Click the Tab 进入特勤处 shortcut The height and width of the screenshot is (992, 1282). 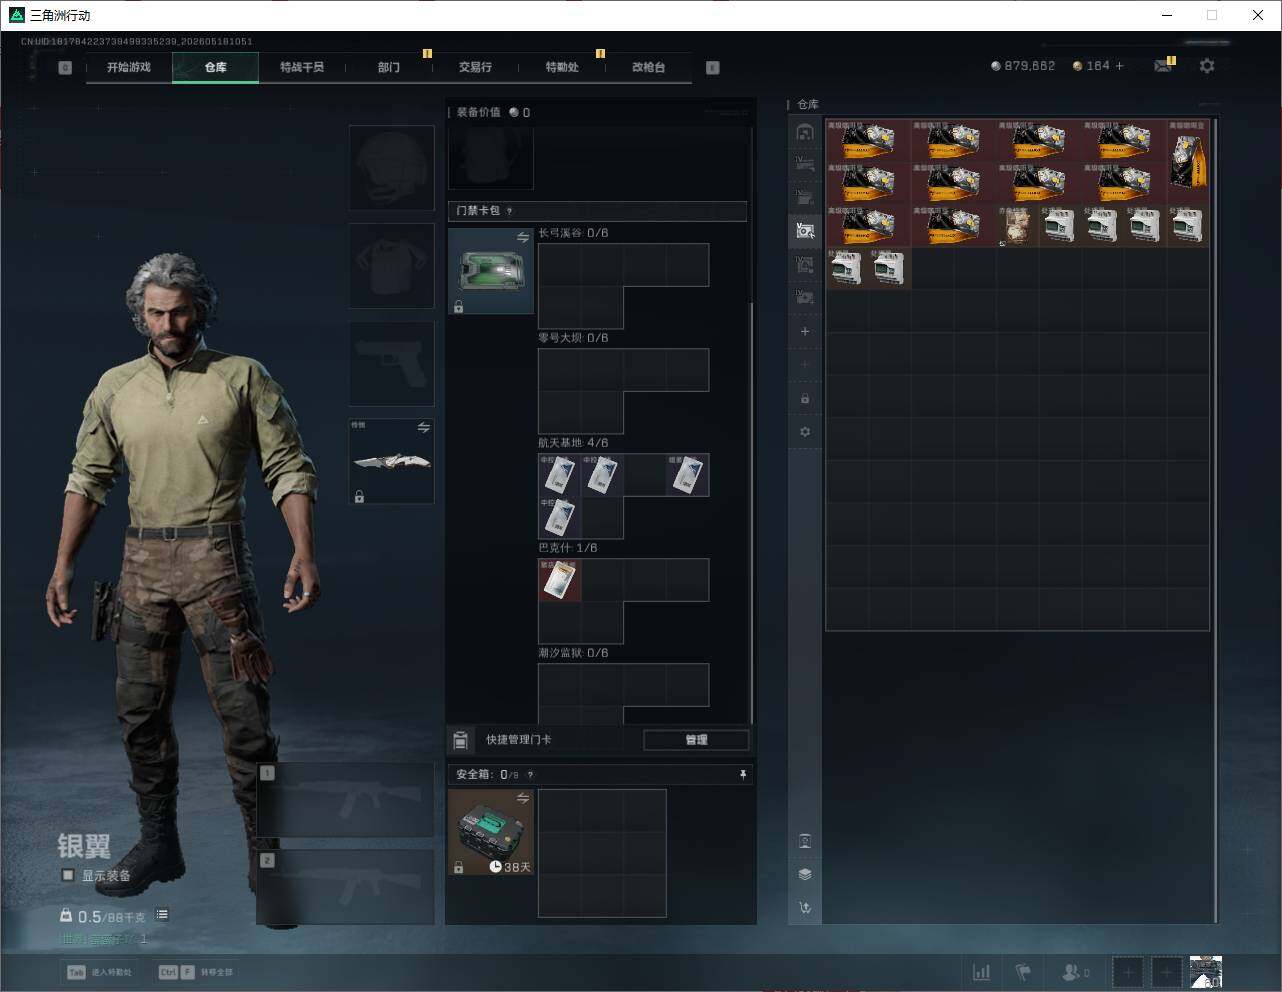point(99,972)
